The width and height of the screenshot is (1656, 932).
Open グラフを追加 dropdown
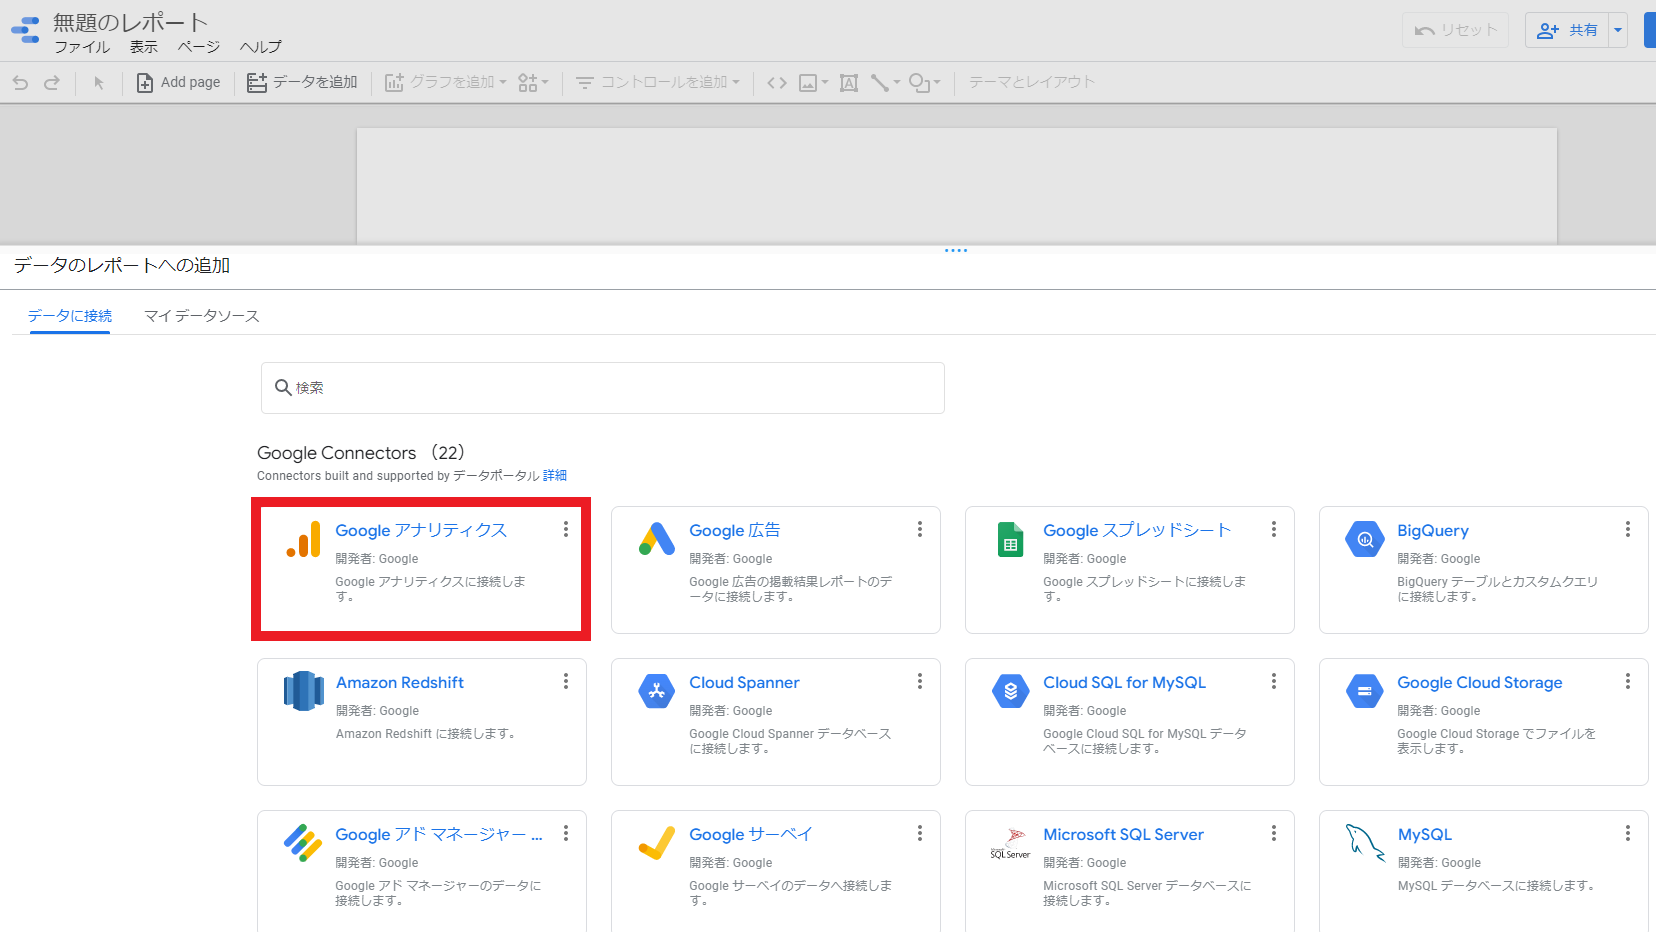[445, 82]
